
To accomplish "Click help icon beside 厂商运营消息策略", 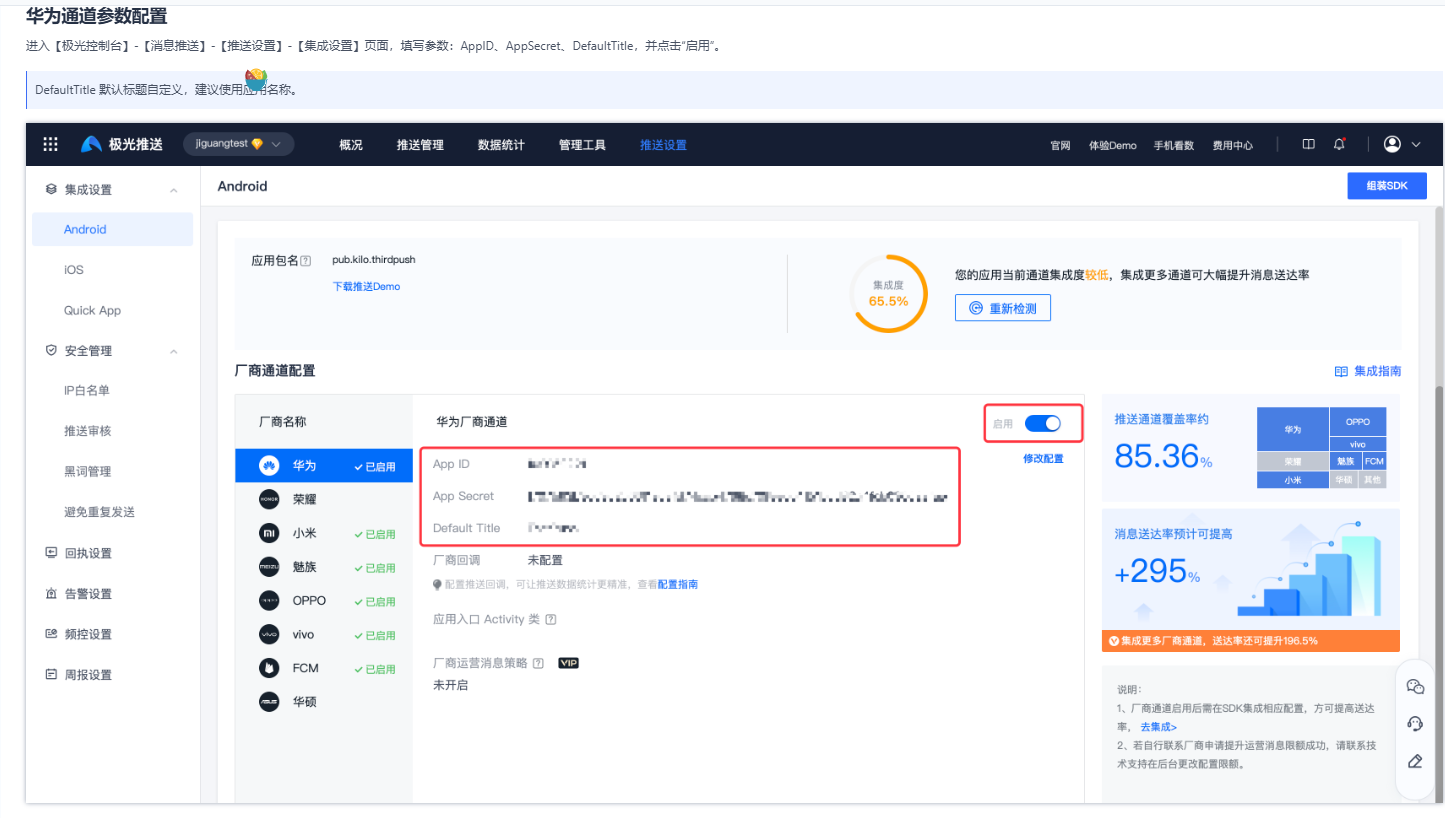I will point(538,663).
